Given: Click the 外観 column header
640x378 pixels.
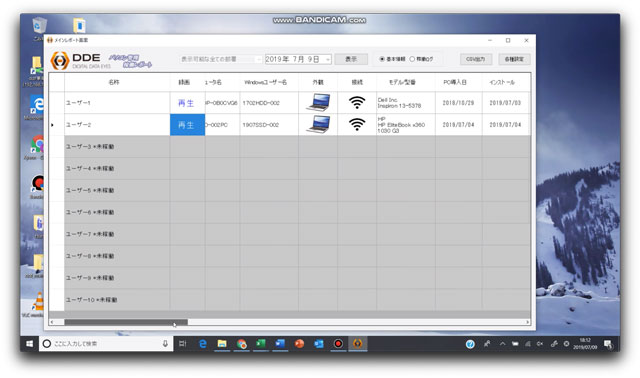Looking at the screenshot, I should (x=318, y=82).
